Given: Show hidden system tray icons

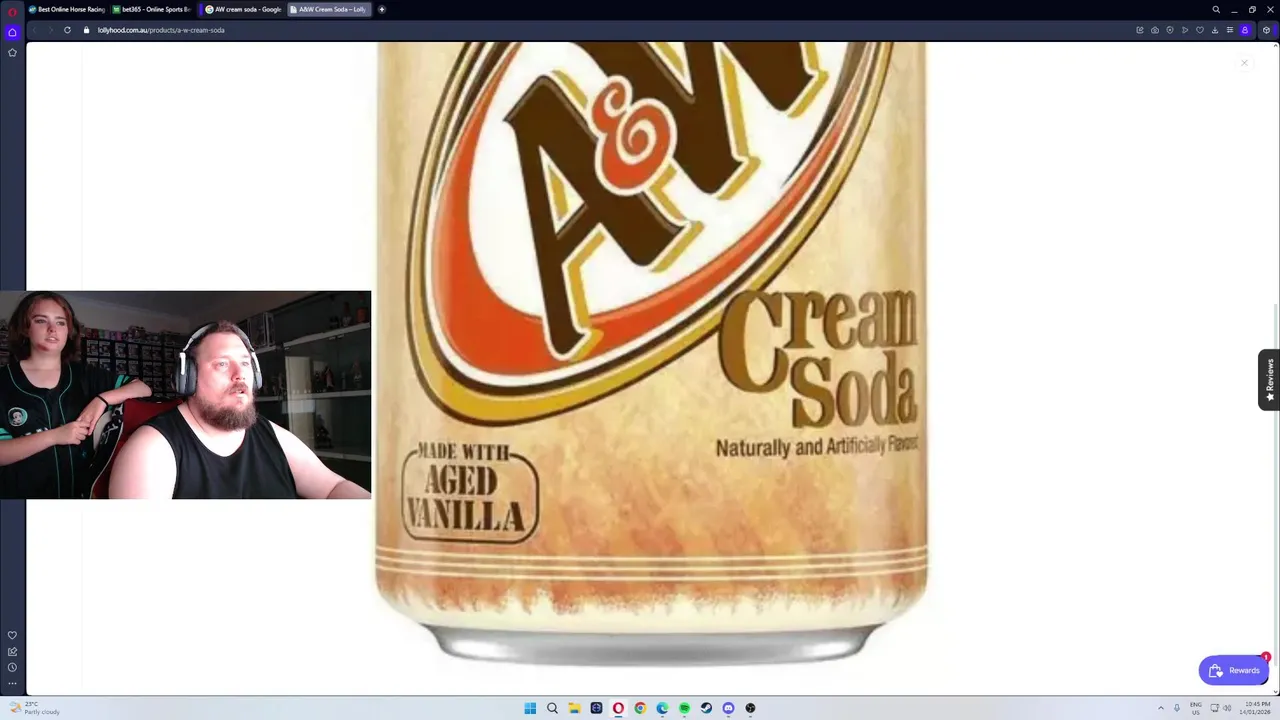Looking at the screenshot, I should [1161, 708].
